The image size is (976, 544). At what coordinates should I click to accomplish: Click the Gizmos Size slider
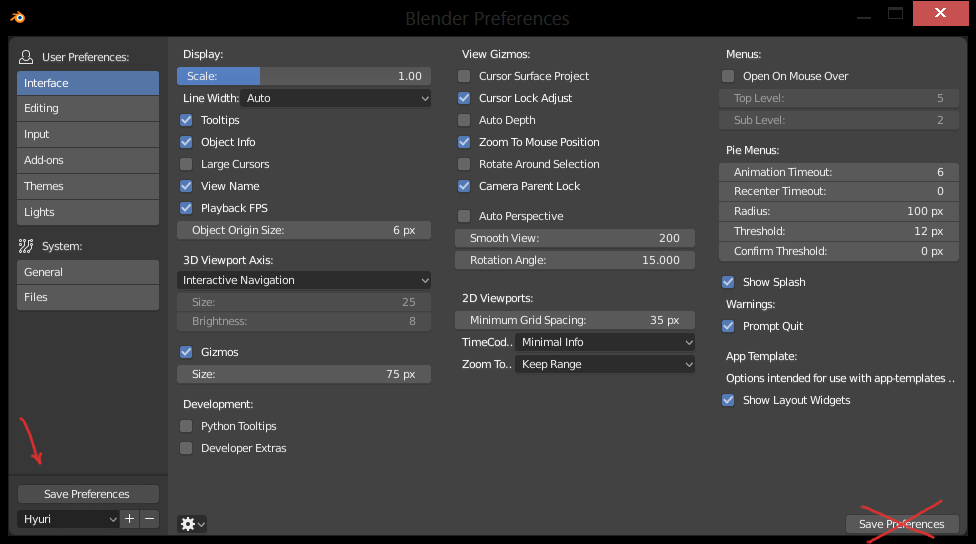[x=304, y=374]
